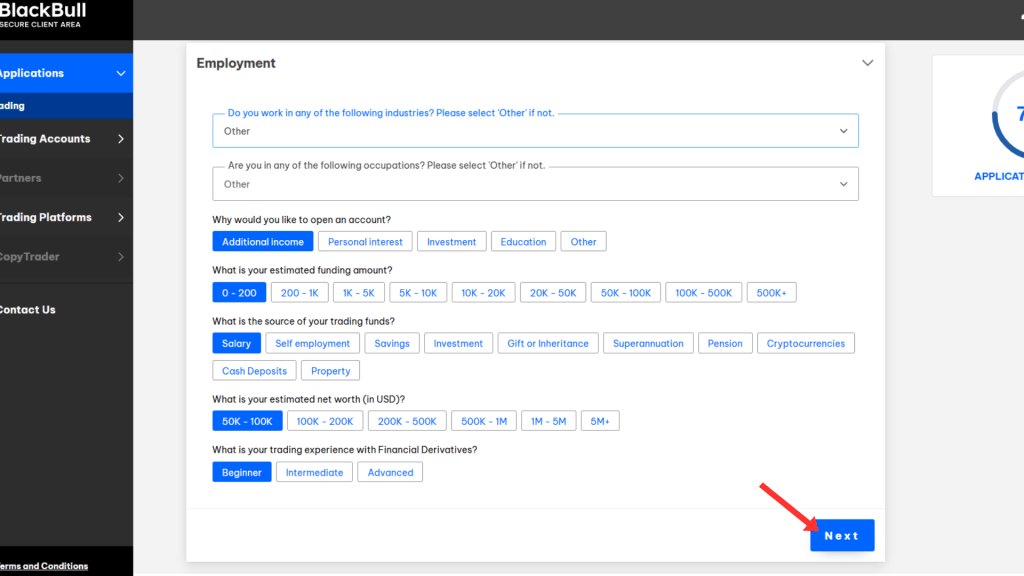Select Advanced trading experience level
1024x576 pixels.
pyautogui.click(x=389, y=471)
